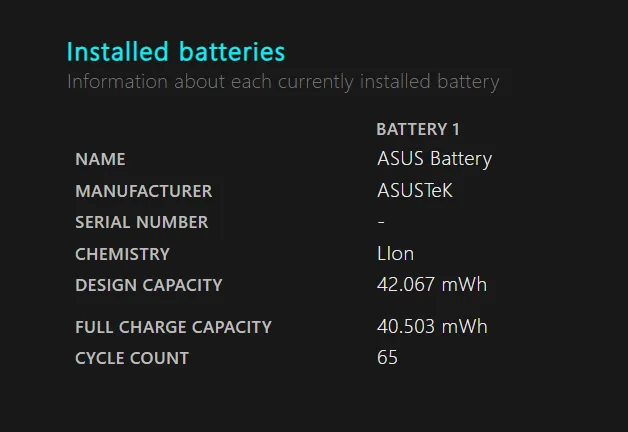Select the MANUFACTURER row label

click(x=143, y=191)
